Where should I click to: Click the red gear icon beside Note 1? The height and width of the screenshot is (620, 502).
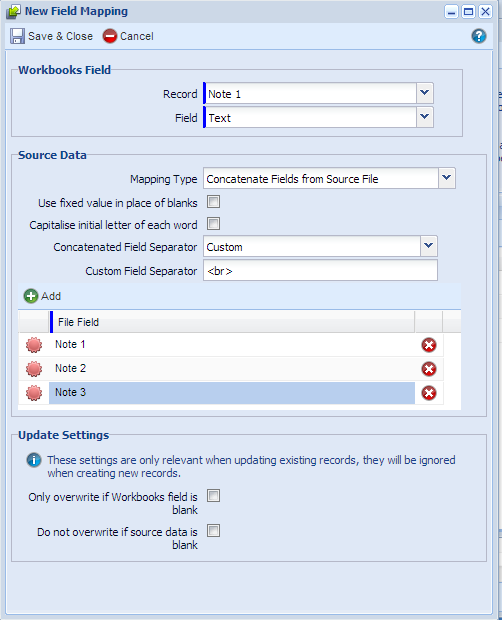coord(34,345)
